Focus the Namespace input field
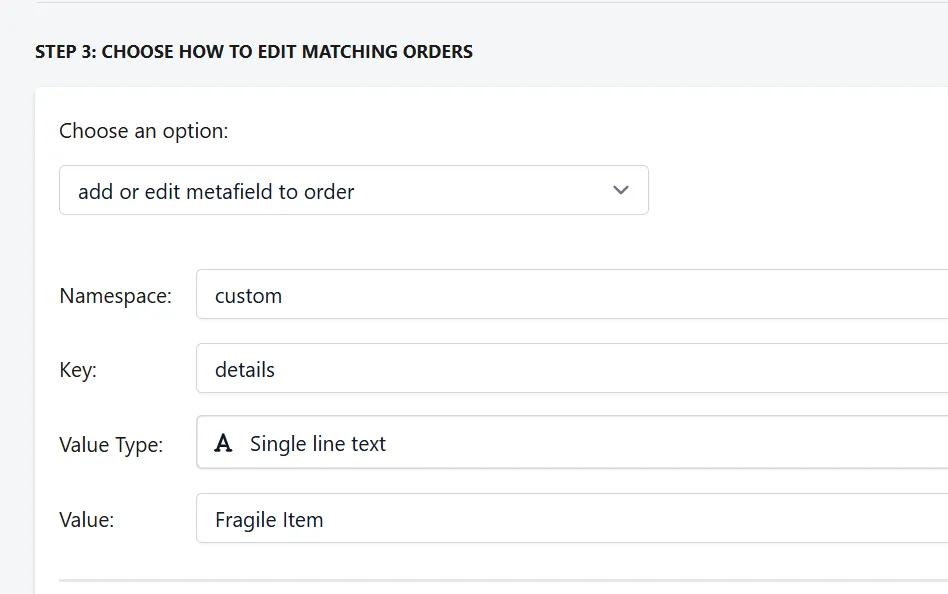The height and width of the screenshot is (594, 948). pos(572,294)
